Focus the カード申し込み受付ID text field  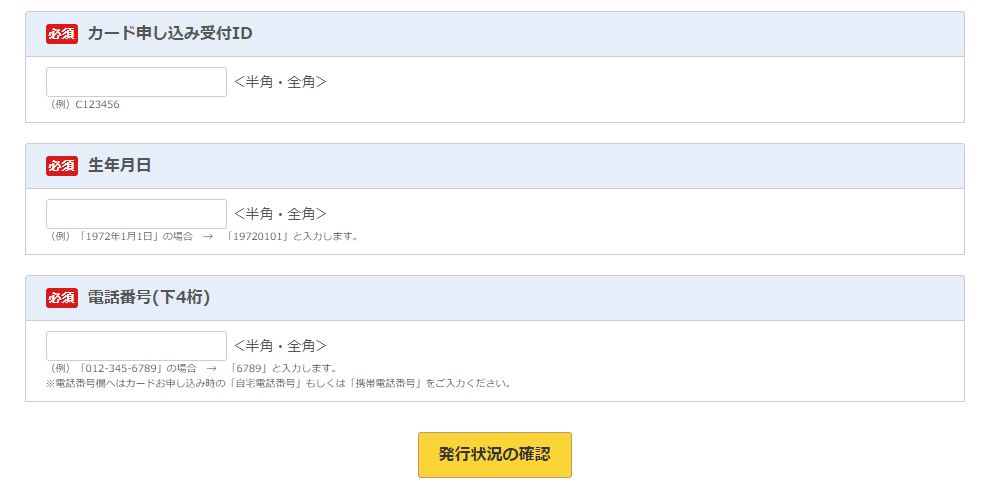[x=137, y=82]
